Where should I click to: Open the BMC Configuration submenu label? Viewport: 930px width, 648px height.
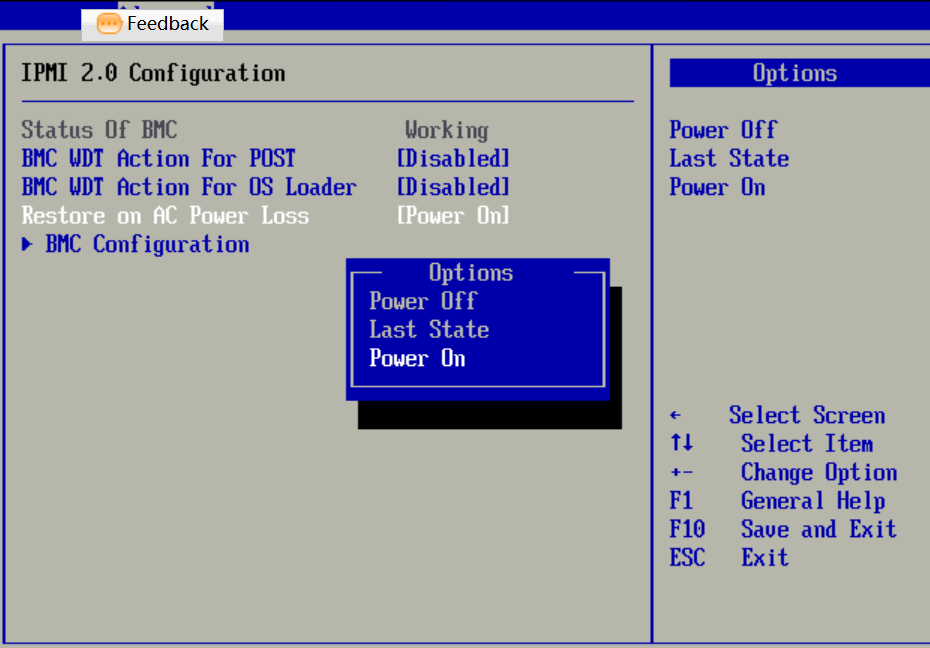(147, 245)
